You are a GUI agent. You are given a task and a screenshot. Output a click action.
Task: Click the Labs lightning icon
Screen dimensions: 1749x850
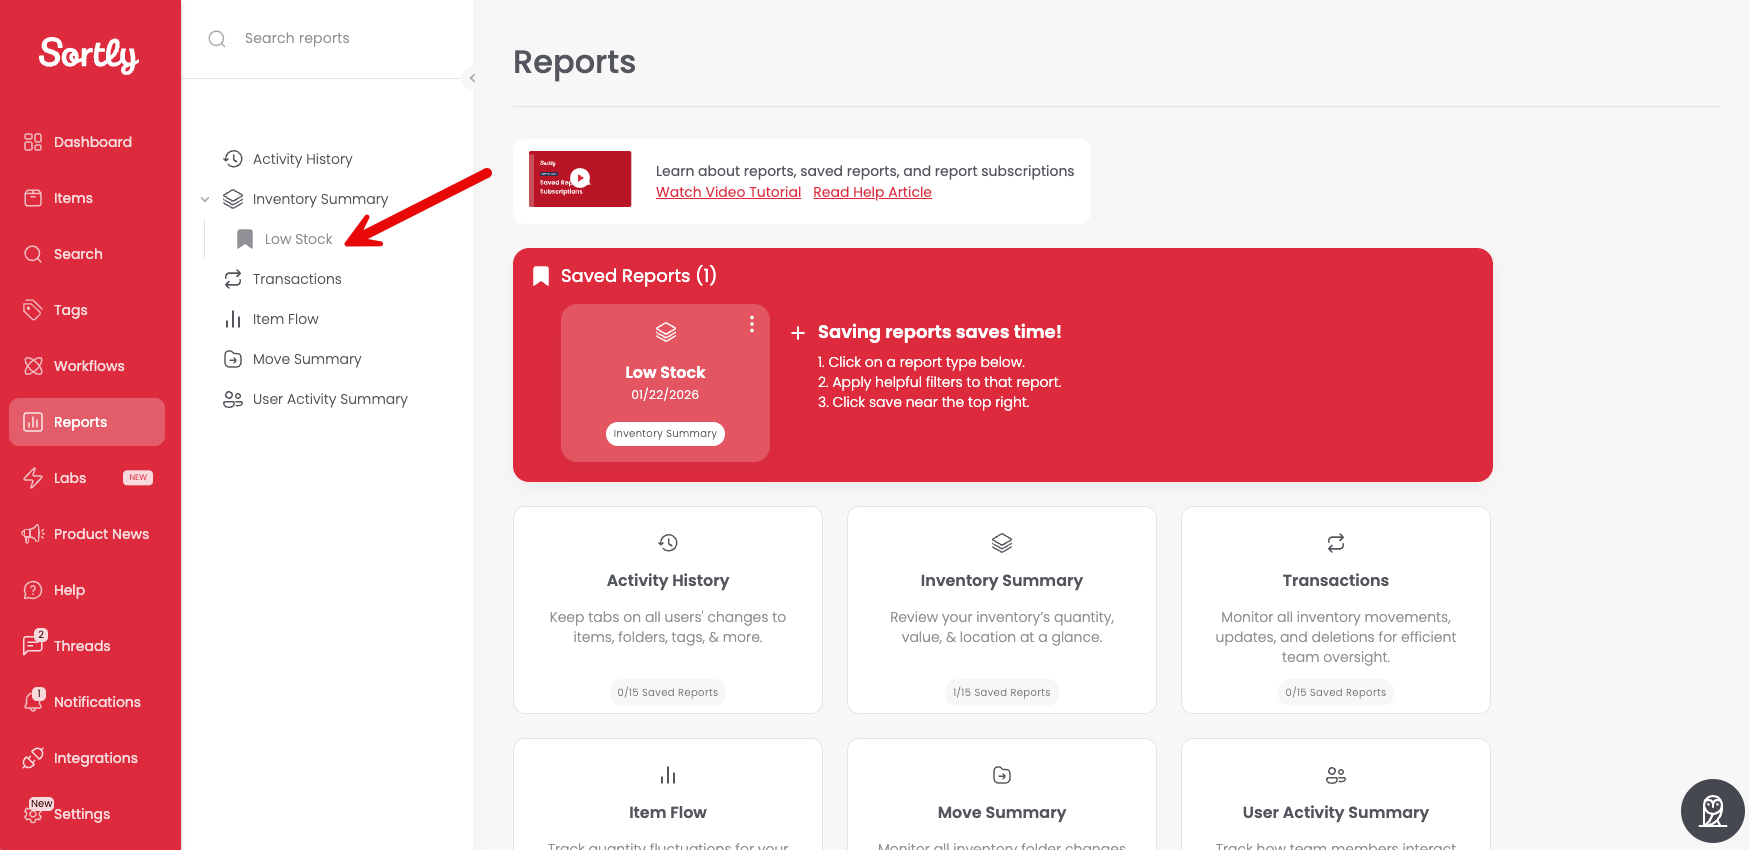click(x=33, y=478)
